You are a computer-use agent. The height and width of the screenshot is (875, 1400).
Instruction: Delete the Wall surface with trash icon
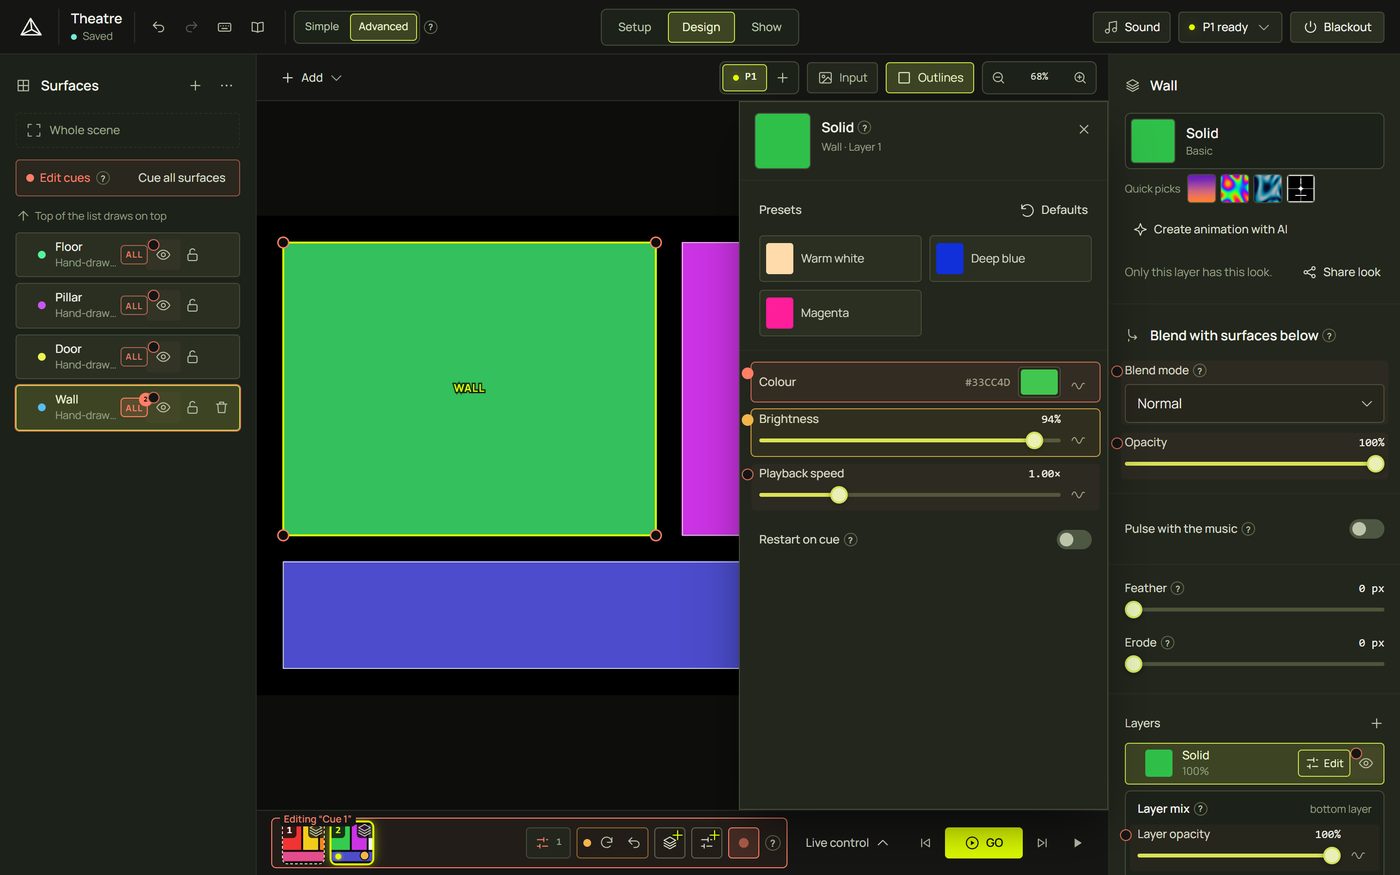point(222,407)
